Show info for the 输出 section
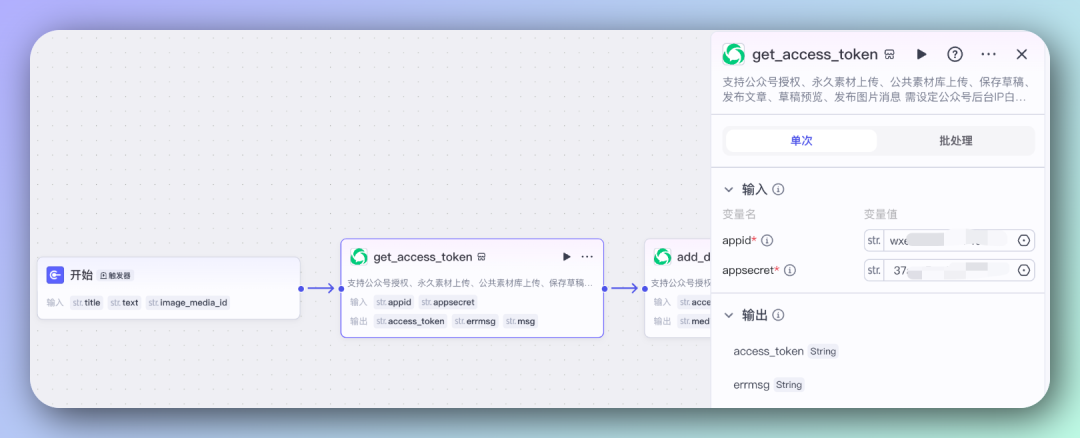This screenshot has width=1080, height=438. coord(778,315)
